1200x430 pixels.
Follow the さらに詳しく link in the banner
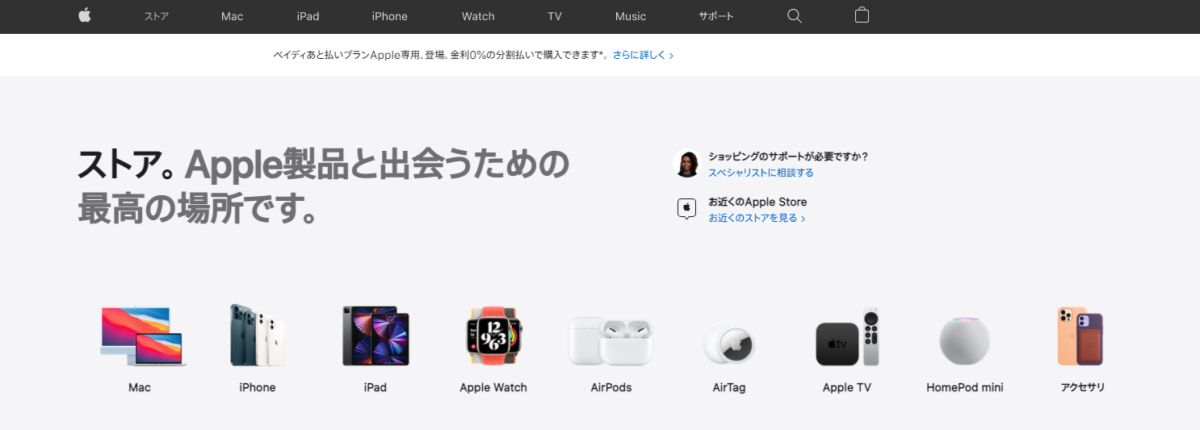[x=643, y=56]
